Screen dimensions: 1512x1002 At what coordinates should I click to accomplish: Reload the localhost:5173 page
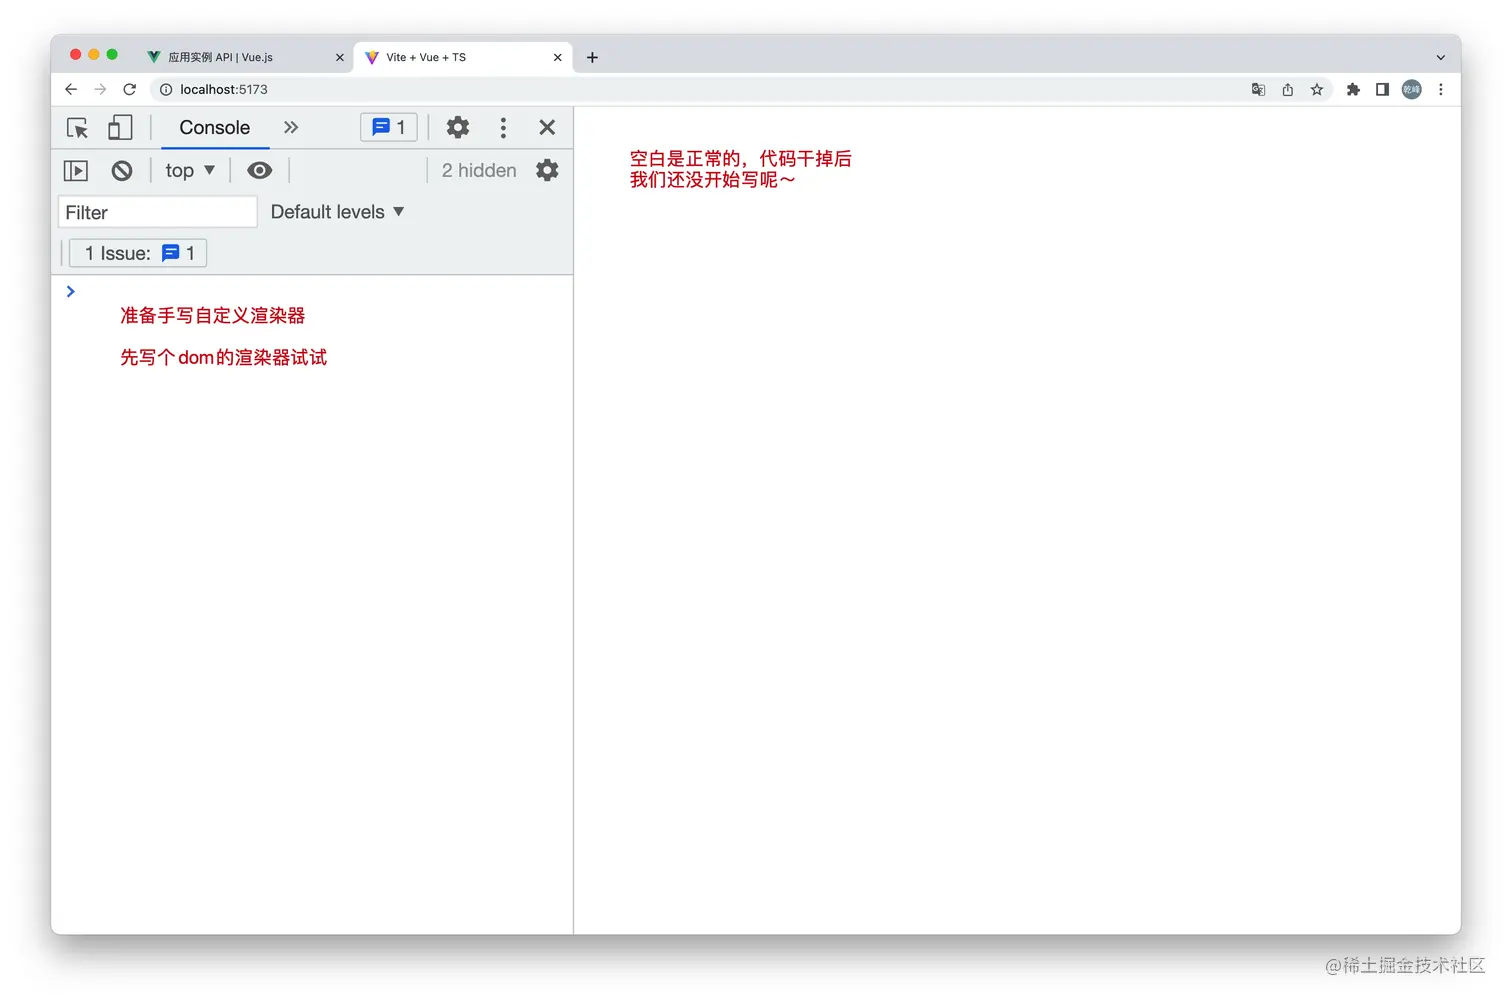(x=130, y=89)
